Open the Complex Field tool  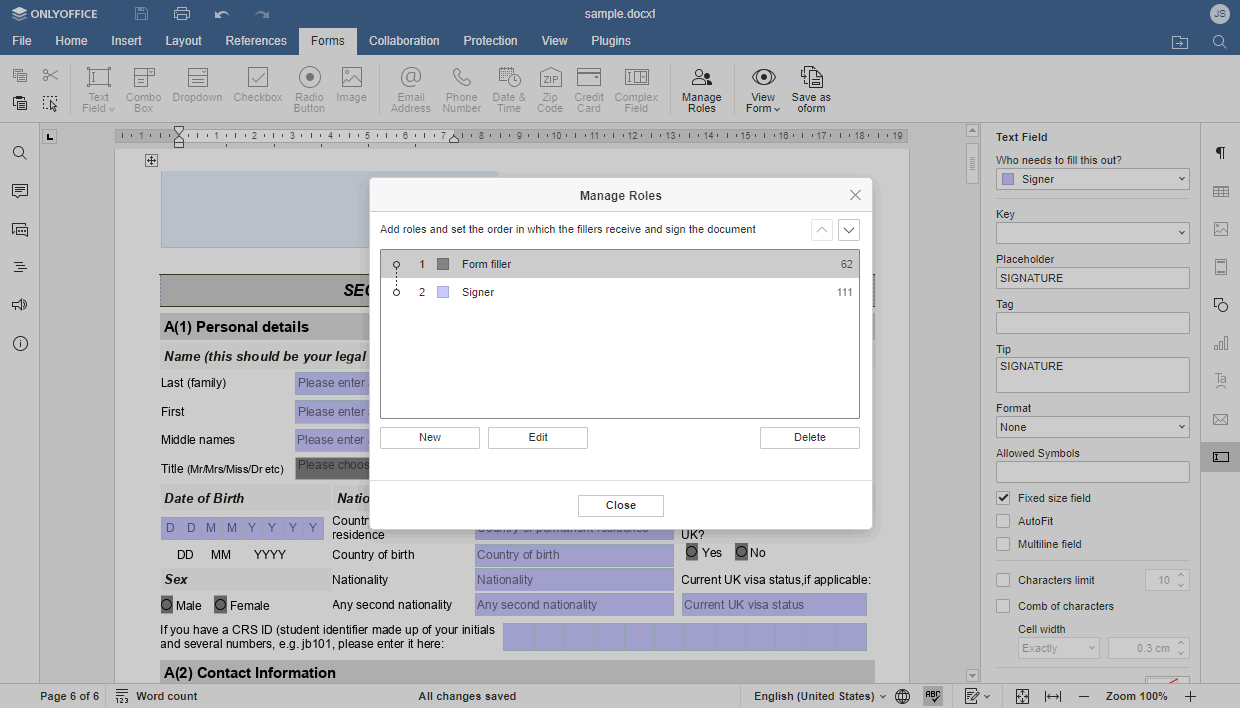tap(636, 88)
